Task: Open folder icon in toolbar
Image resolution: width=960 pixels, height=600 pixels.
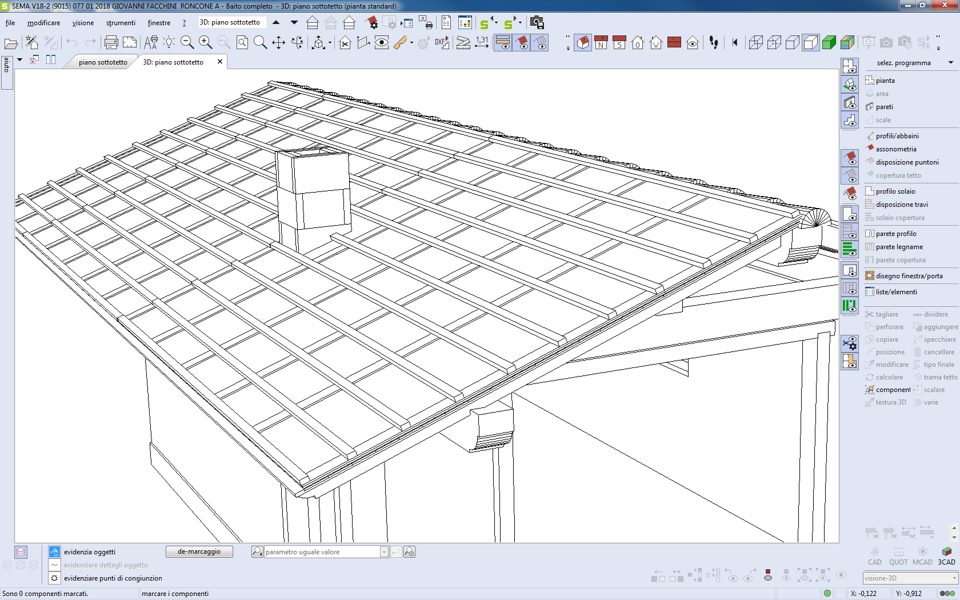Action: tap(11, 43)
